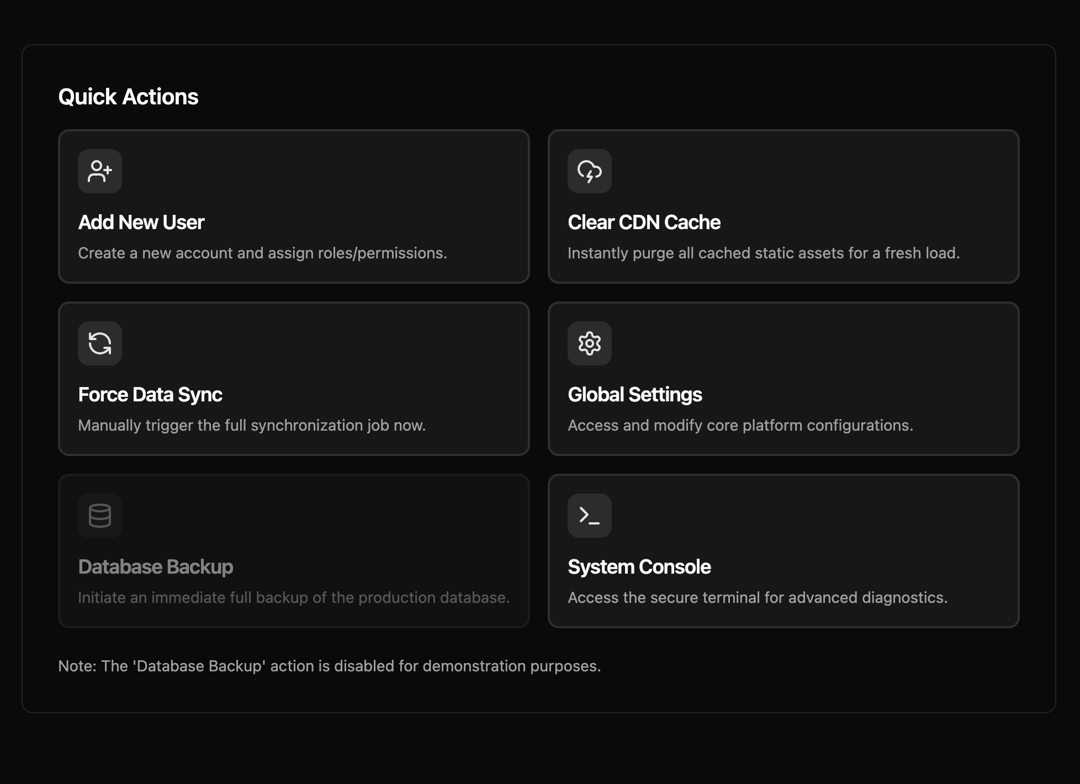The image size is (1080, 784).
Task: Click the Quick Actions heading
Action: click(x=128, y=97)
